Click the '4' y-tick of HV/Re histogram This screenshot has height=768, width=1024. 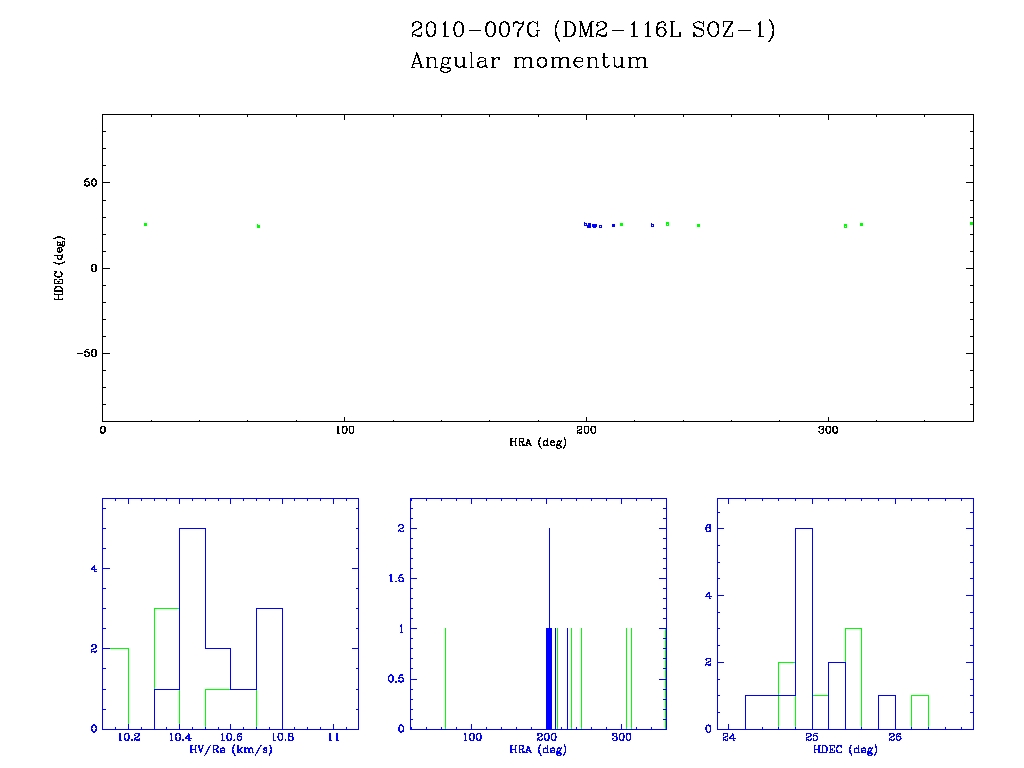coord(94,569)
